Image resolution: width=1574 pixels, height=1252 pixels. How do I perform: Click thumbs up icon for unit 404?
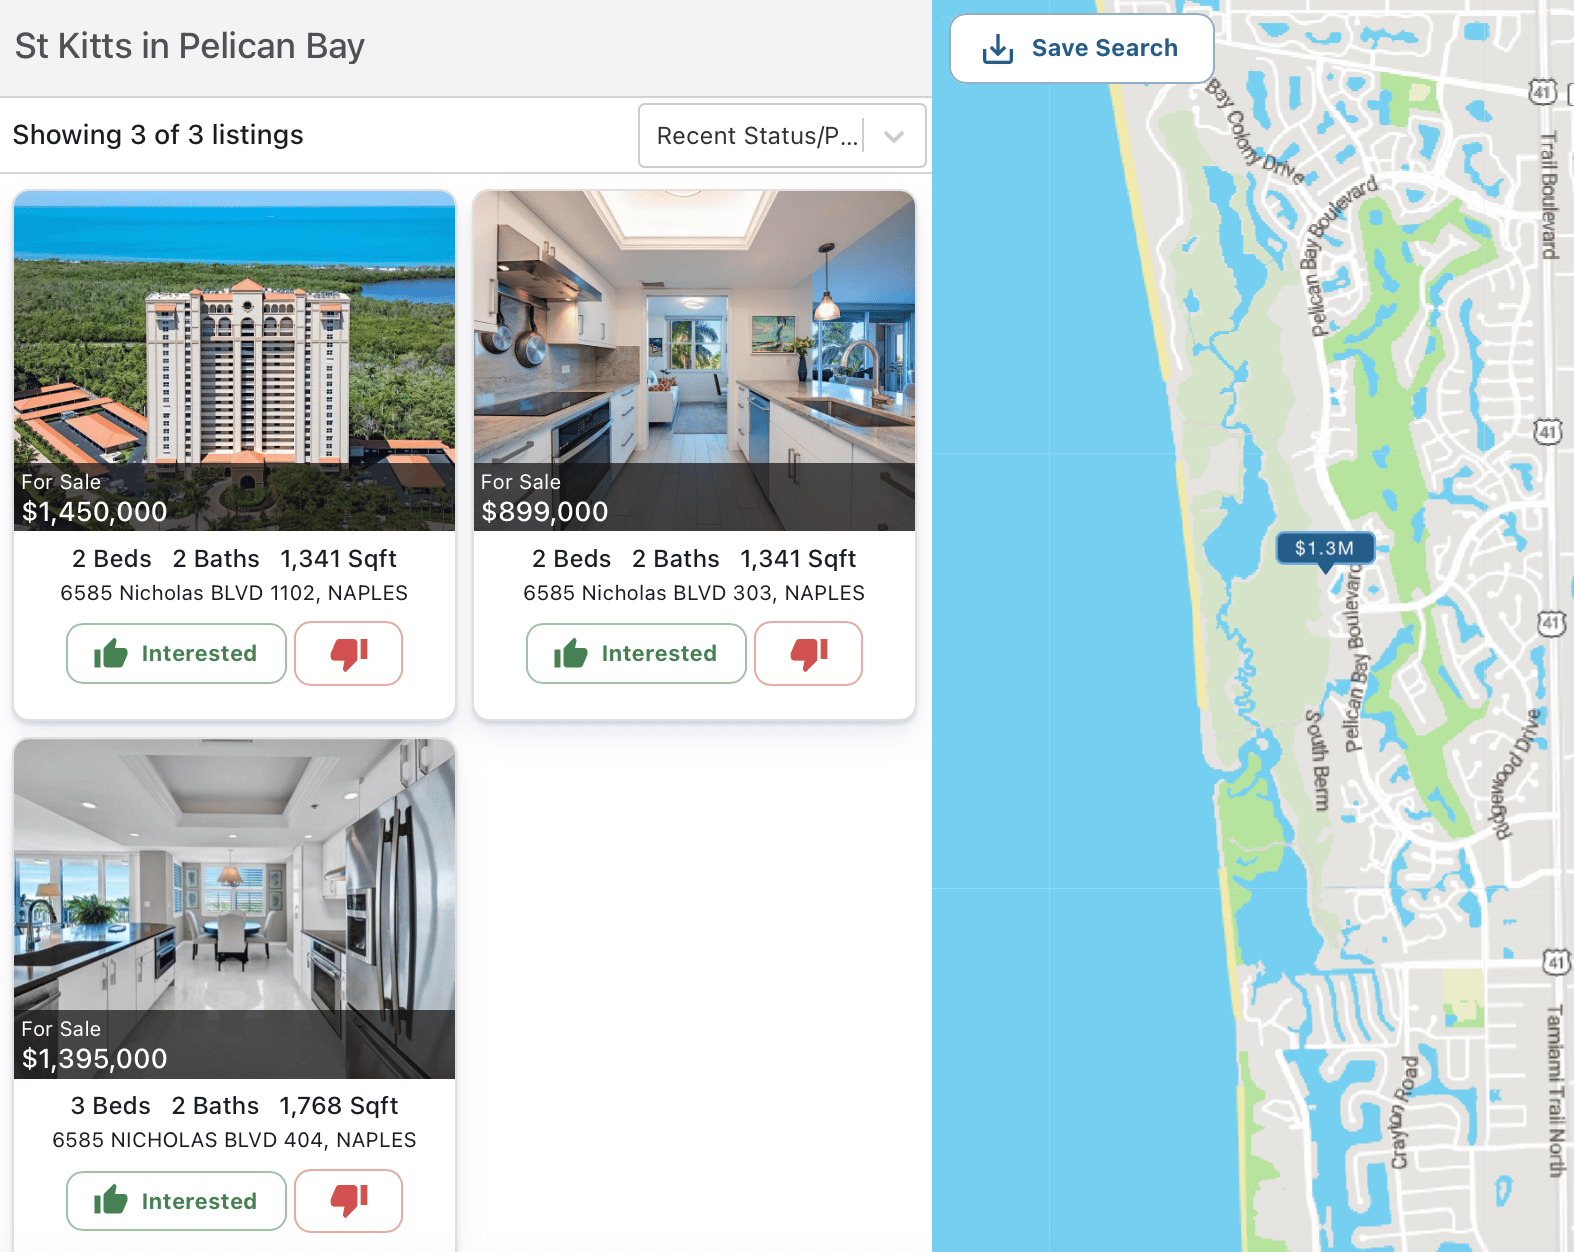pyautogui.click(x=111, y=1200)
